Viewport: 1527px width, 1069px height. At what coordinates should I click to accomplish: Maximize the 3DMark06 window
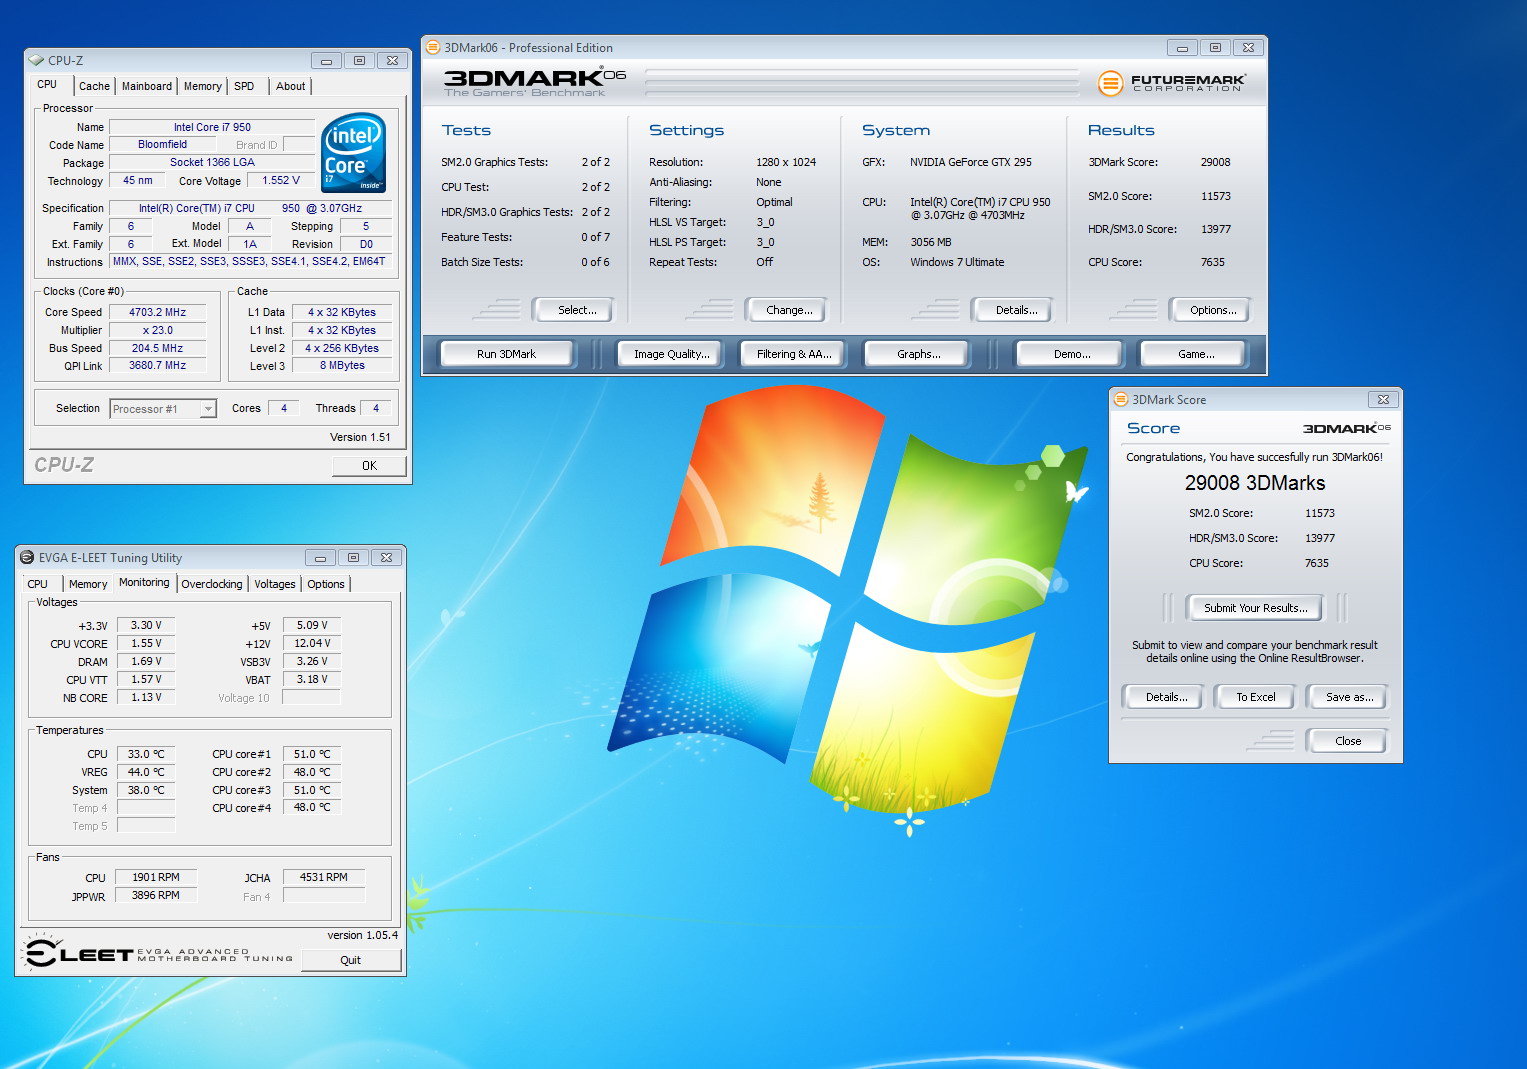[1215, 47]
